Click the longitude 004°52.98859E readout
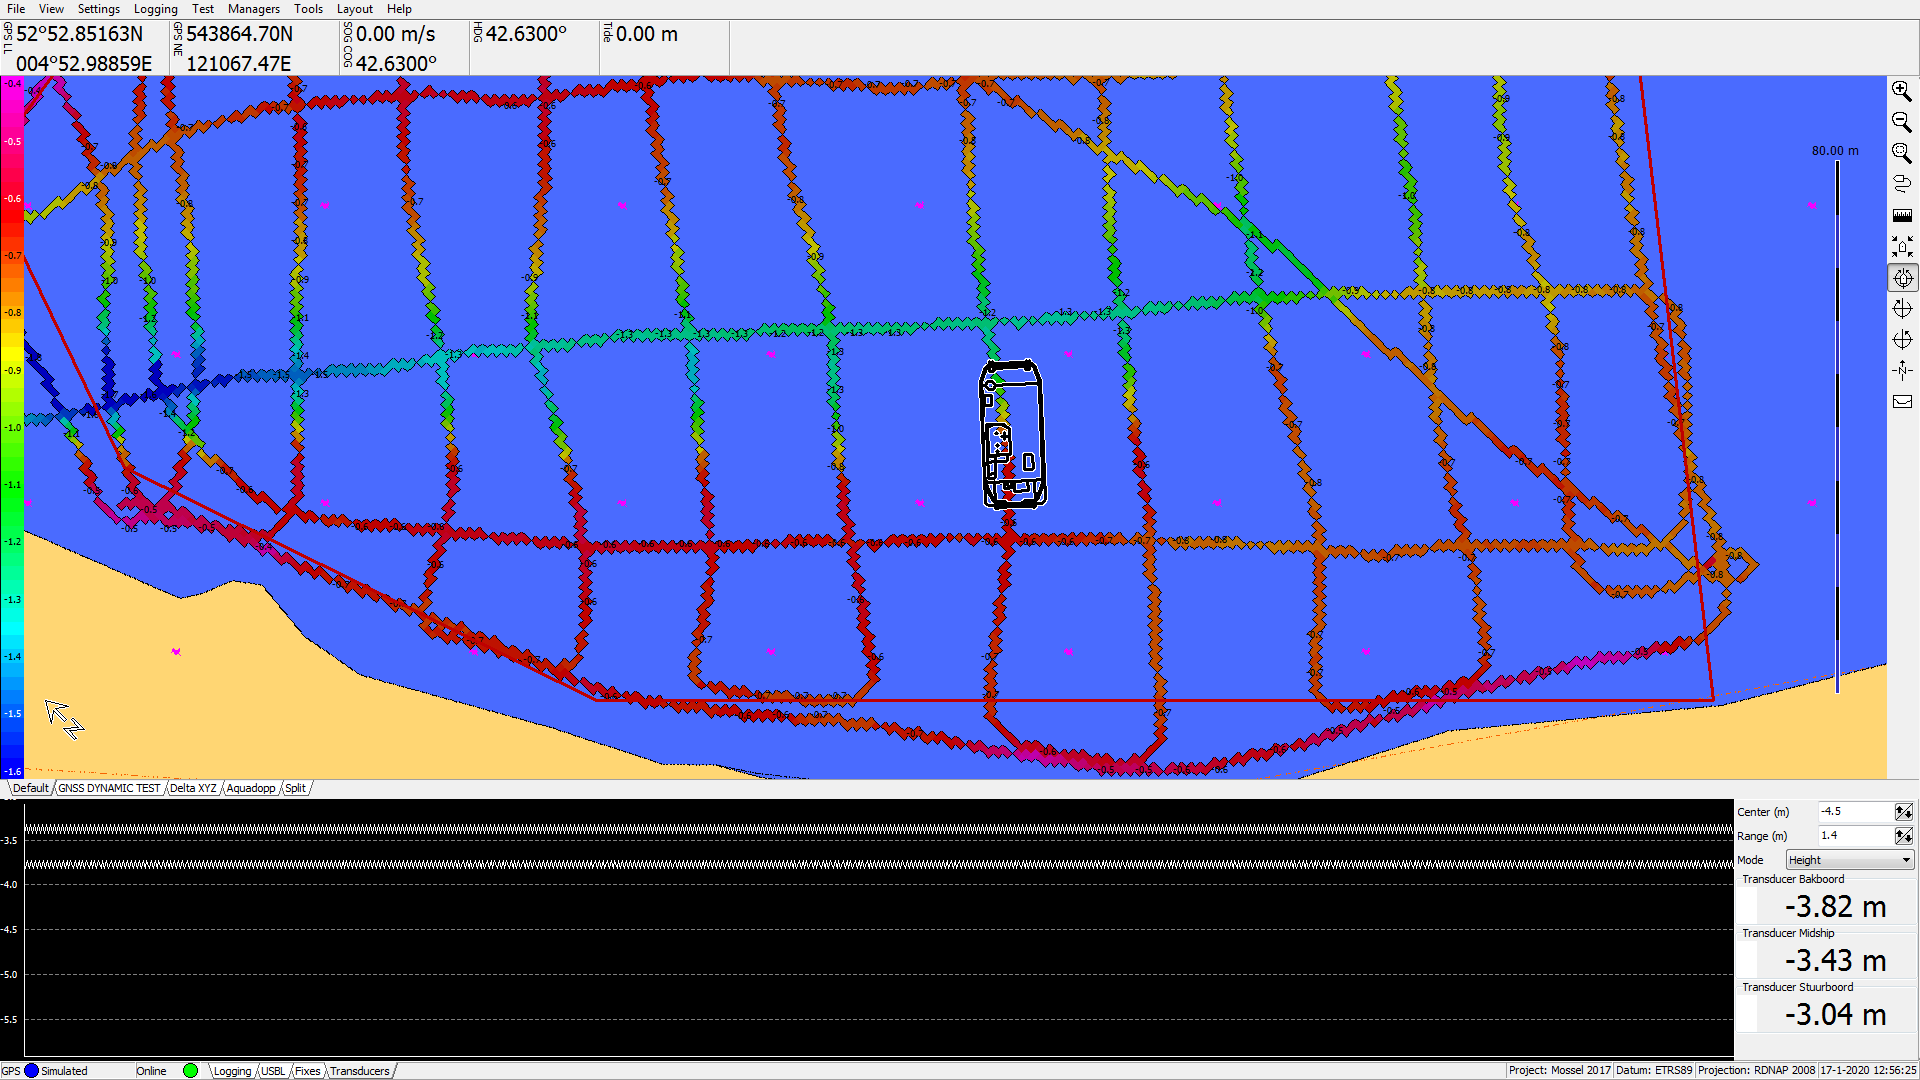This screenshot has height=1080, width=1920. pos(84,64)
